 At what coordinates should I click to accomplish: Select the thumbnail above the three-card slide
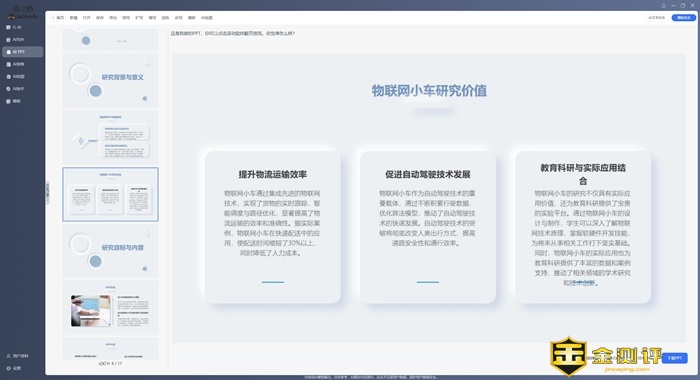[x=110, y=137]
